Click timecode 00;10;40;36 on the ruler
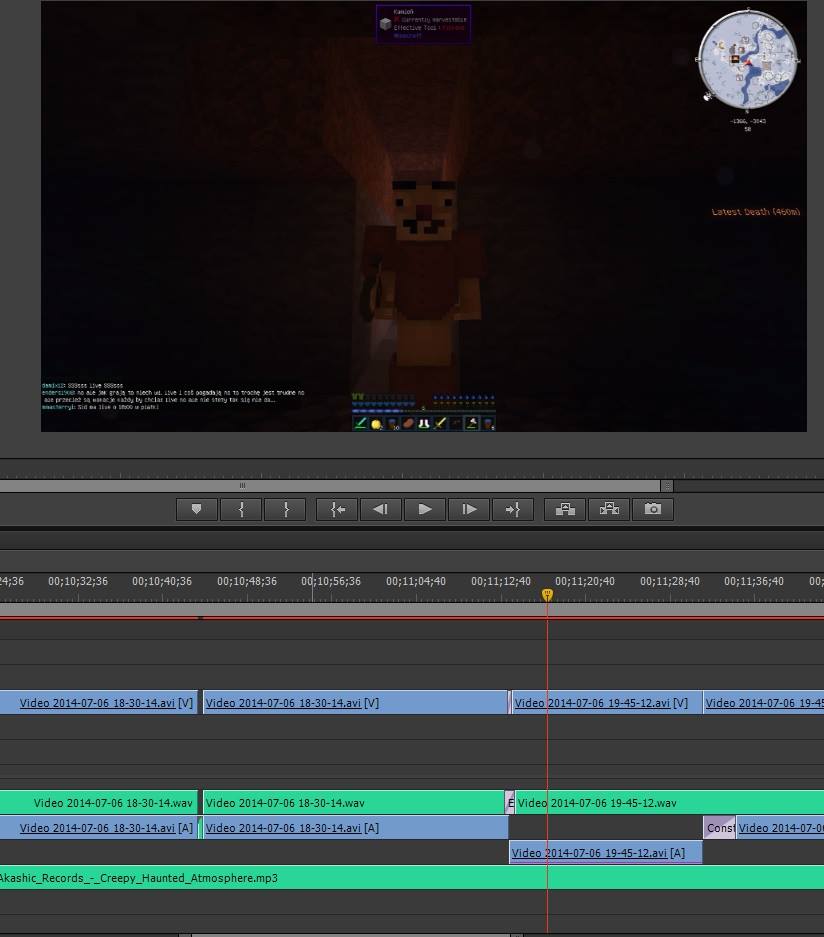Image resolution: width=824 pixels, height=937 pixels. point(162,581)
